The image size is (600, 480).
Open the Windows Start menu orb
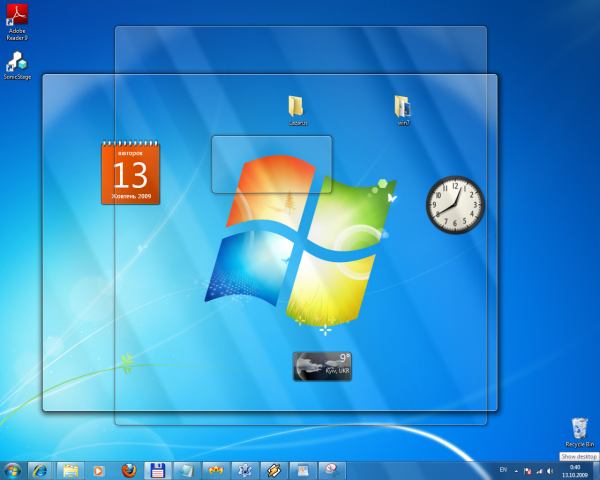pyautogui.click(x=13, y=470)
